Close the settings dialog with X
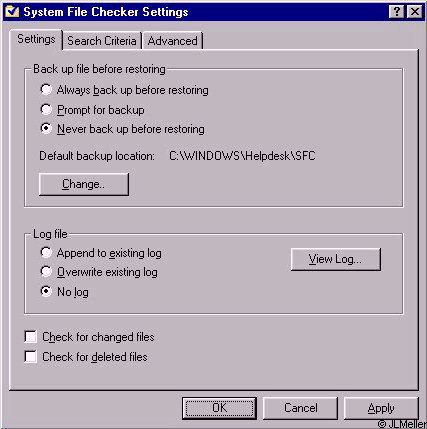 [415, 12]
